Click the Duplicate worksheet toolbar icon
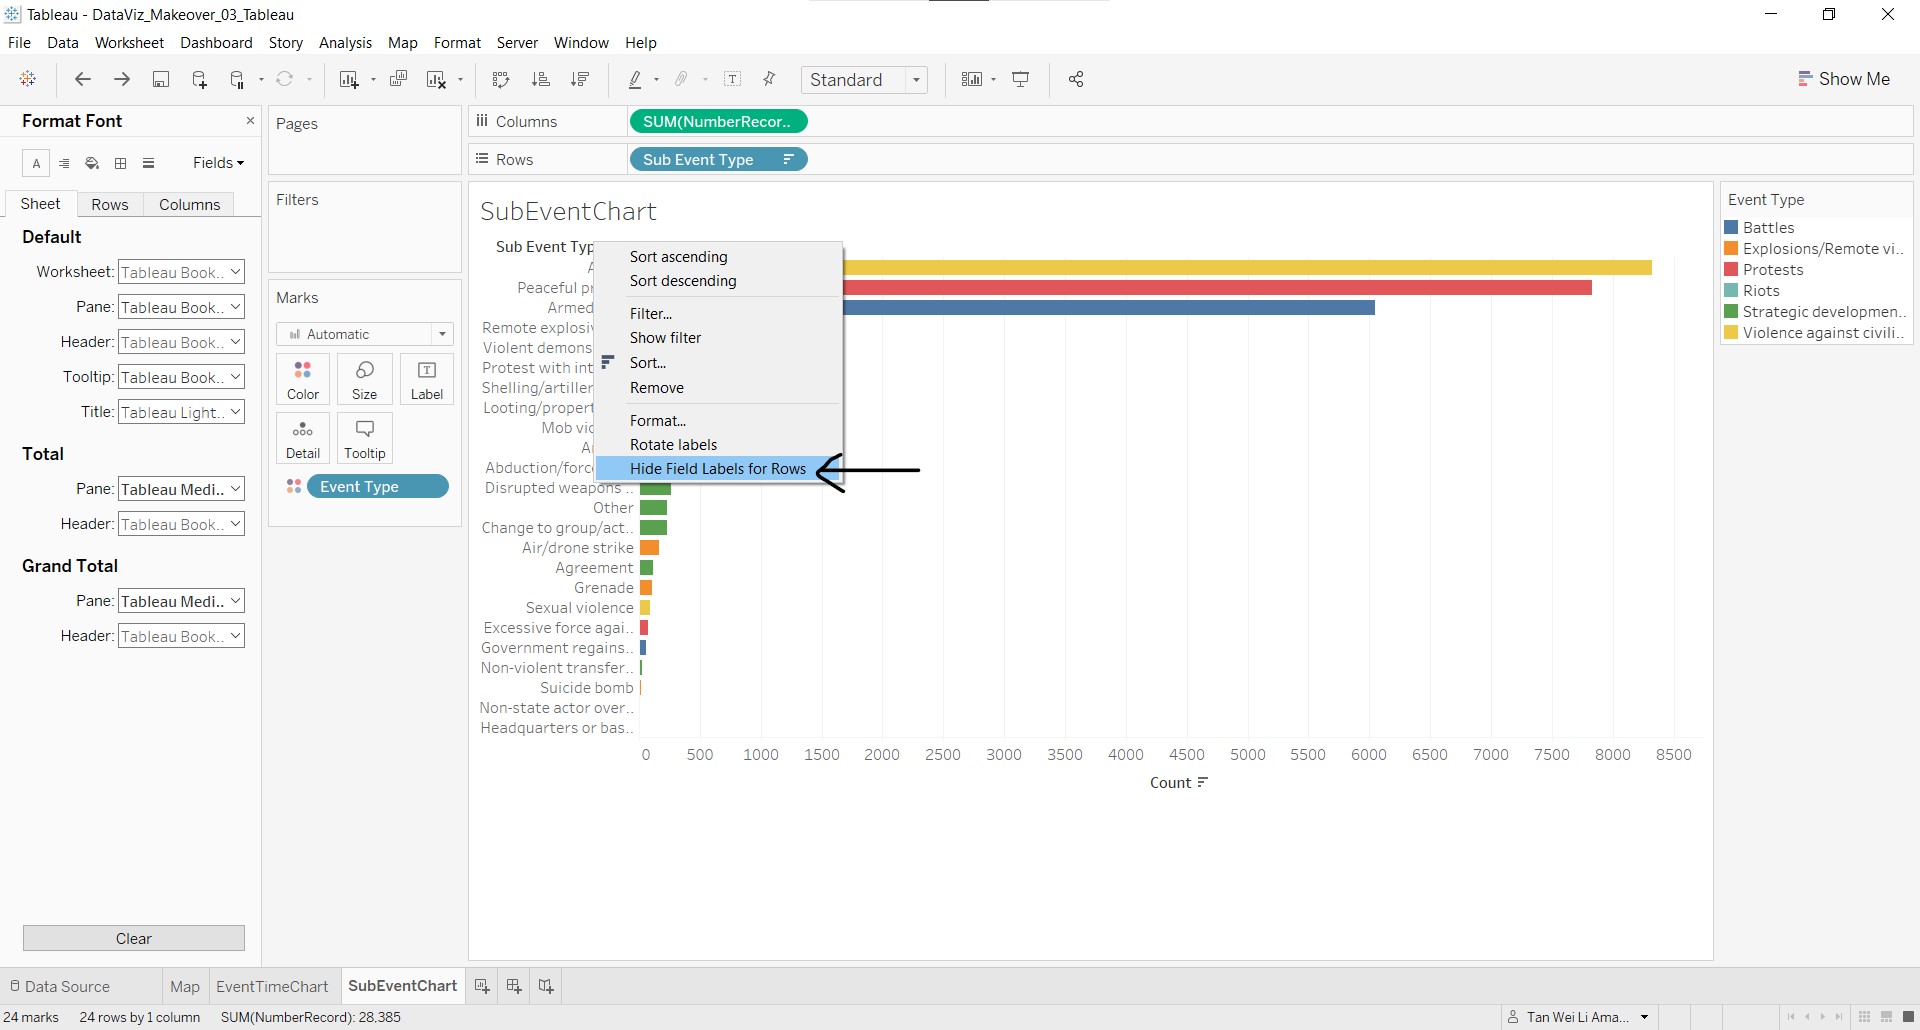 pyautogui.click(x=398, y=80)
